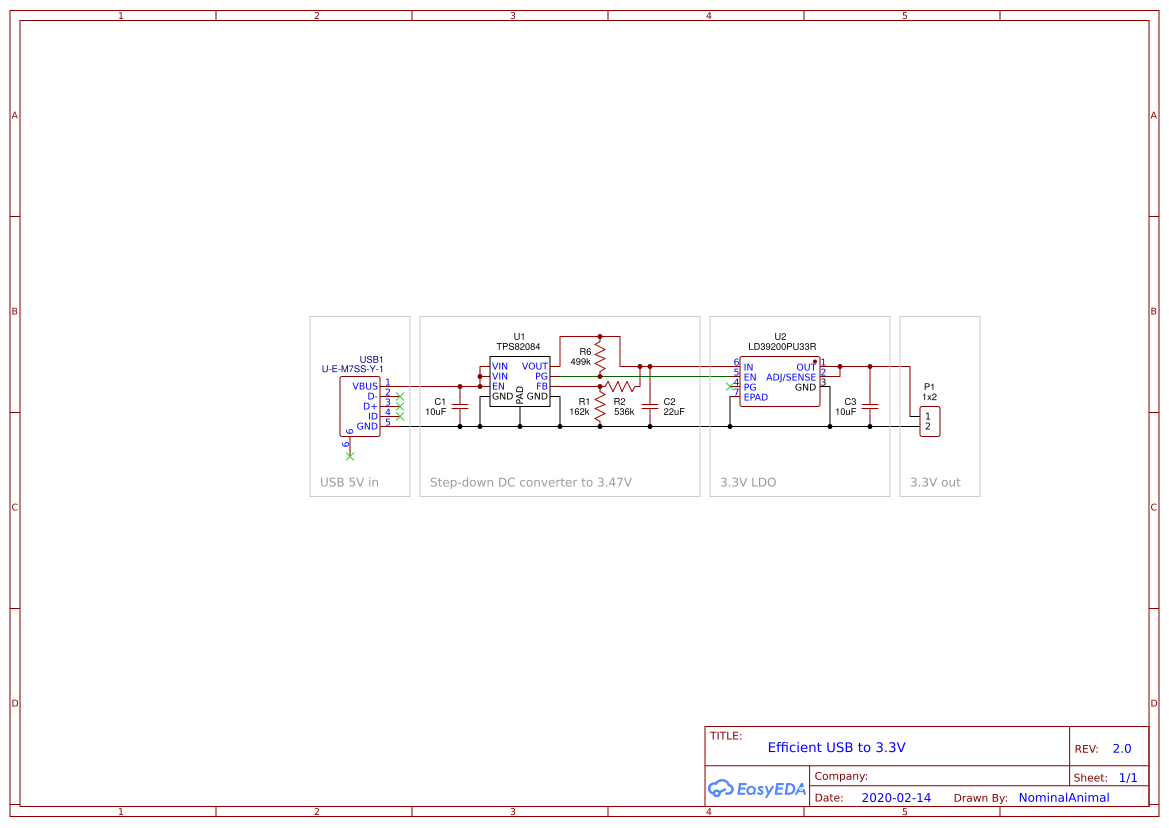This screenshot has width=1169, height=828.
Task: Click the ADJ/SENSE pin label on U2
Action: click(x=791, y=377)
